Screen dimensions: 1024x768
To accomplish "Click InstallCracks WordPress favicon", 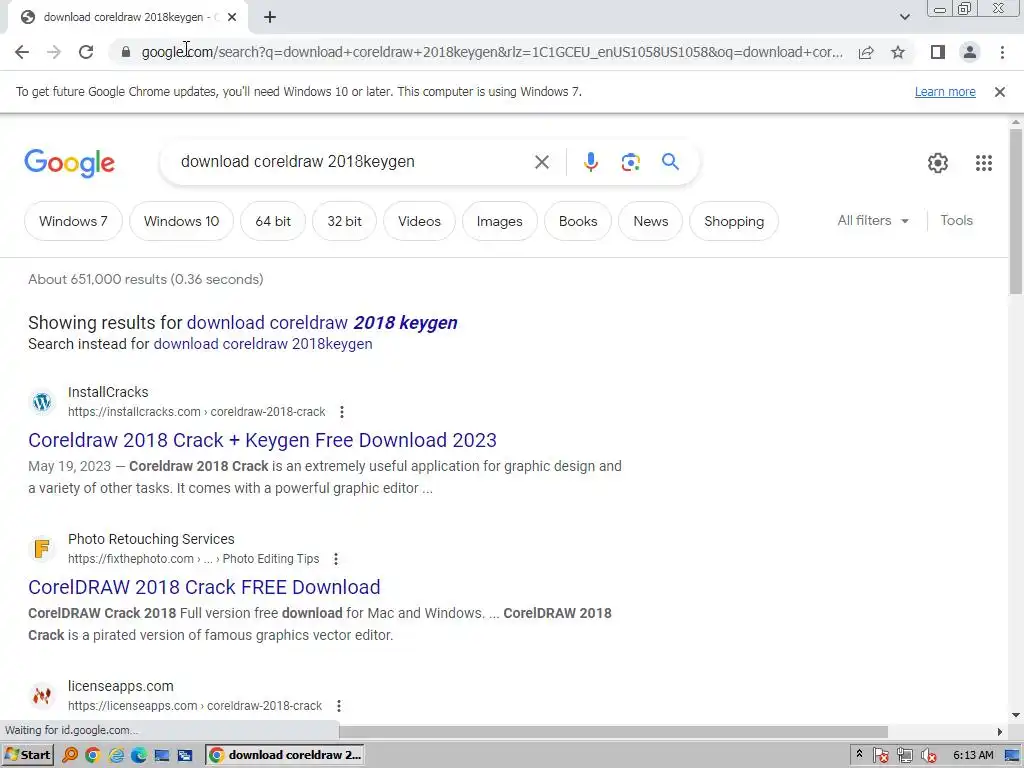I will [42, 402].
